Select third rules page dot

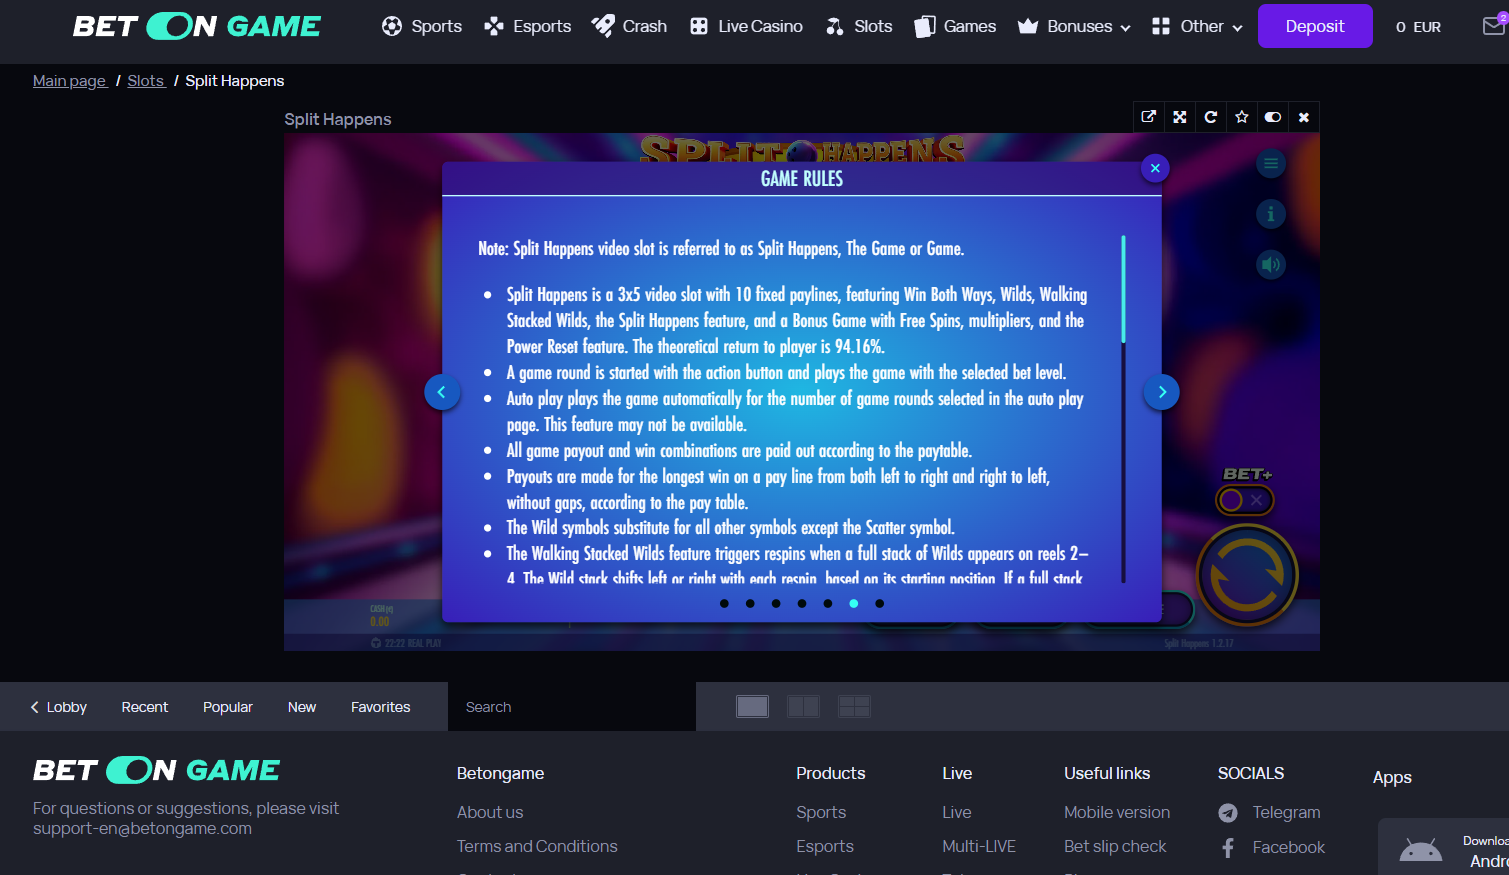coord(776,603)
